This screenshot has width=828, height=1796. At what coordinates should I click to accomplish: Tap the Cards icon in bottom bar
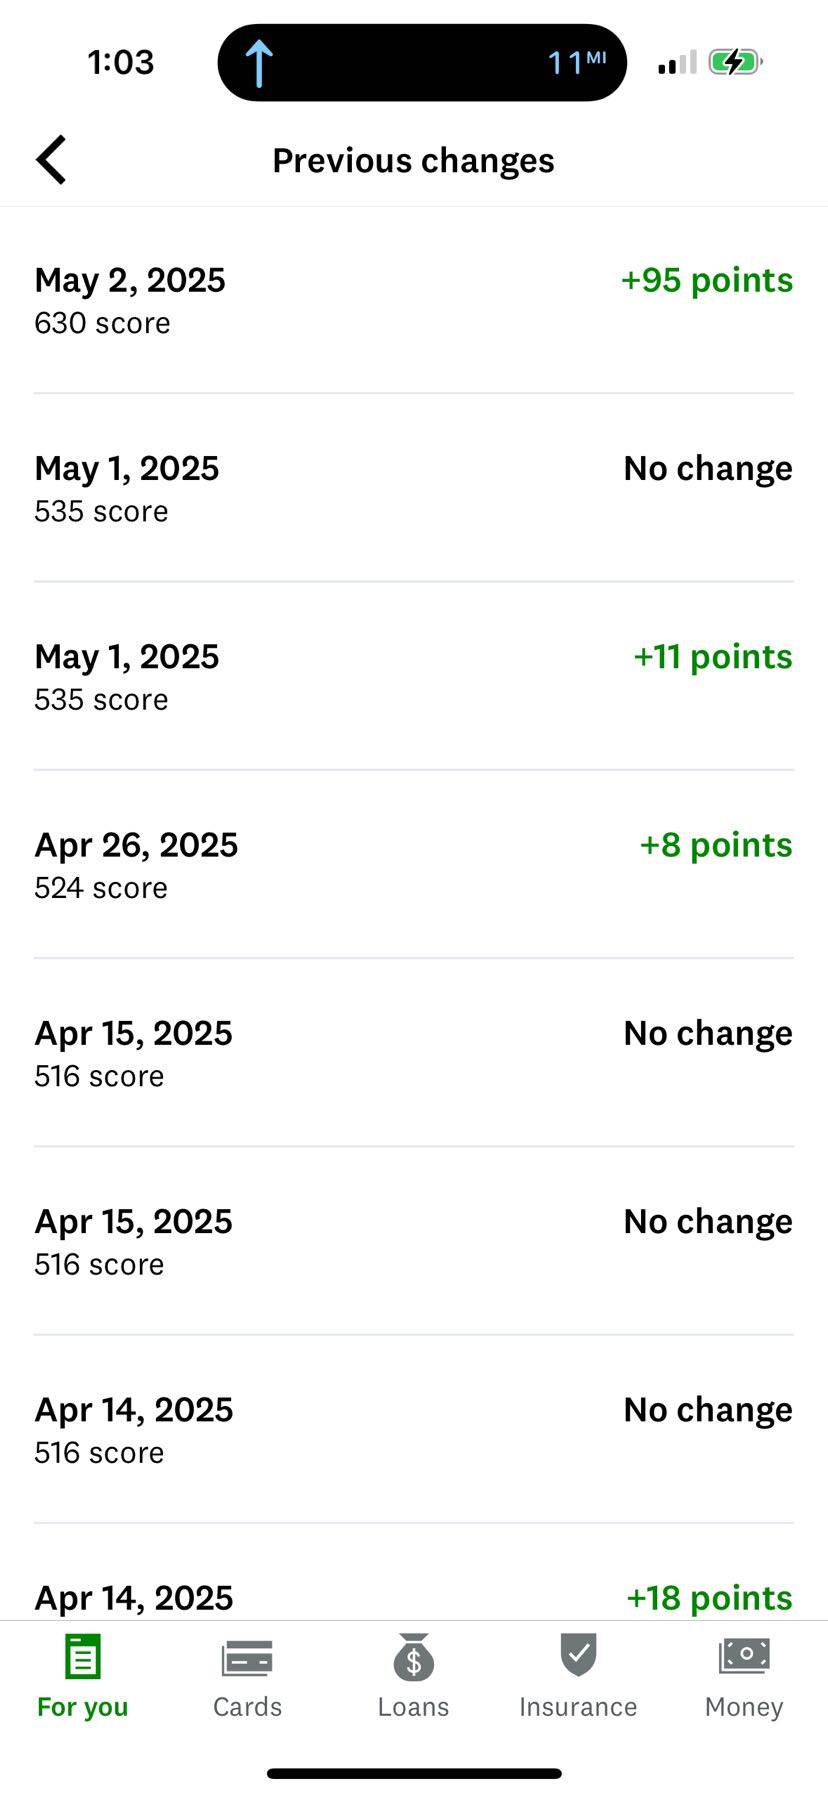(x=247, y=1657)
